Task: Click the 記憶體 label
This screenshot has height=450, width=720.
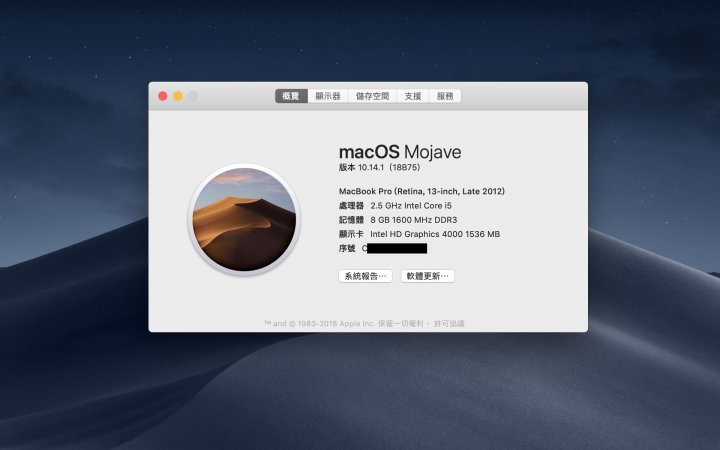Action: pyautogui.click(x=351, y=220)
